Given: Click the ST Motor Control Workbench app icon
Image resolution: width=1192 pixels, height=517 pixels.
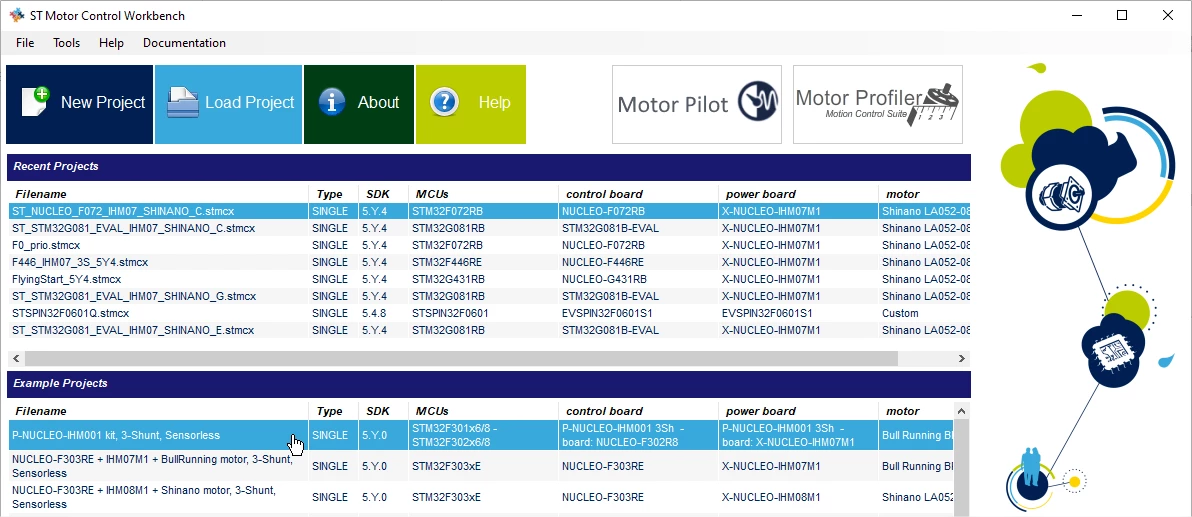Looking at the screenshot, I should [17, 15].
